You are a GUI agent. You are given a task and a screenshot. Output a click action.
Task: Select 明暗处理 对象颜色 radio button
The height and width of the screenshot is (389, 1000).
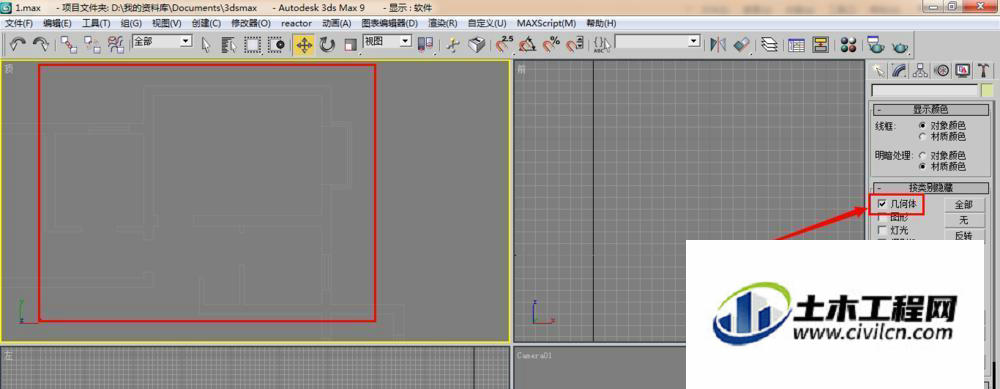tap(922, 156)
